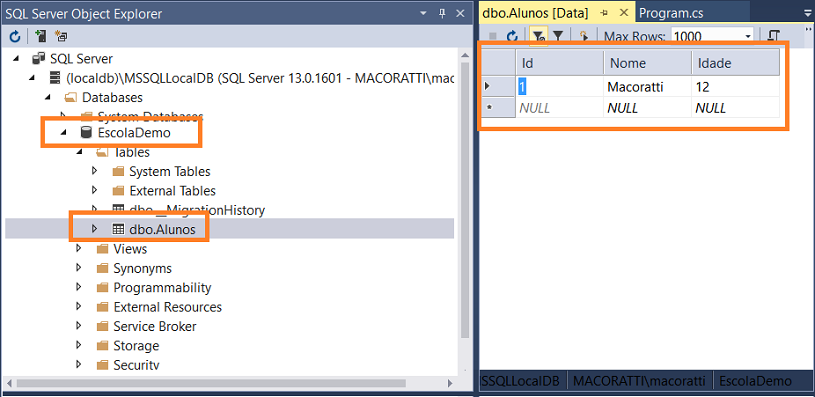The width and height of the screenshot is (815, 397).
Task: Expand the External Tables folder
Action: click(x=95, y=190)
